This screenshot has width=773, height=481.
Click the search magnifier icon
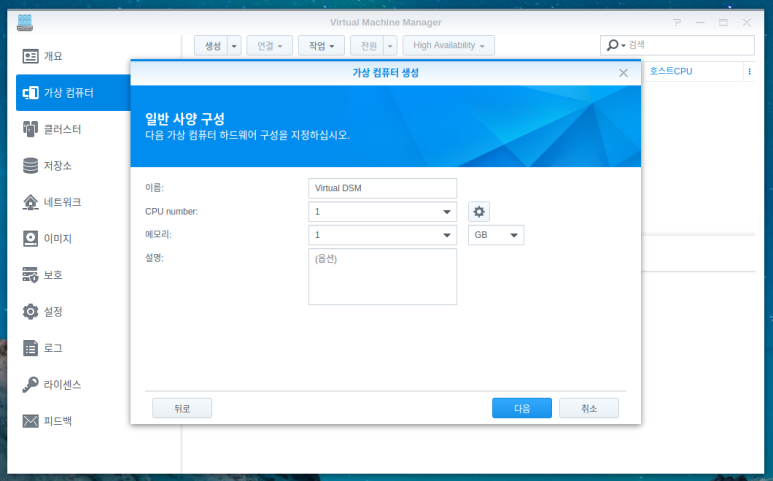(x=612, y=45)
